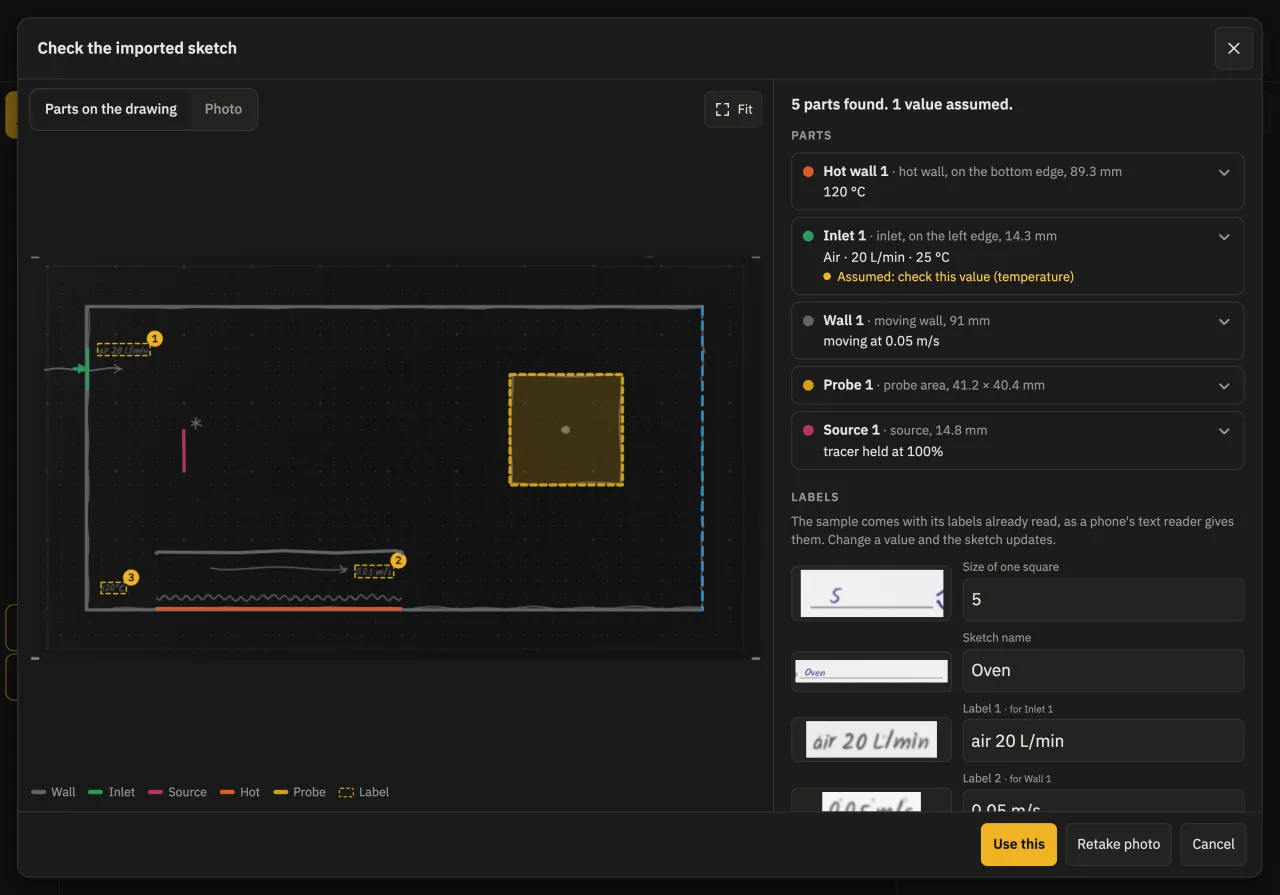1280x895 pixels.
Task: Click the handwritten 5 label thumbnail
Action: coord(872,593)
